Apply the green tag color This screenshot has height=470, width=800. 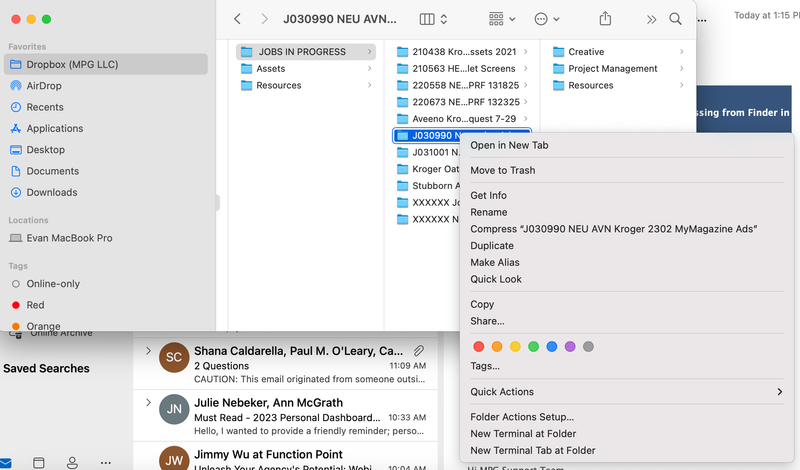(533, 347)
